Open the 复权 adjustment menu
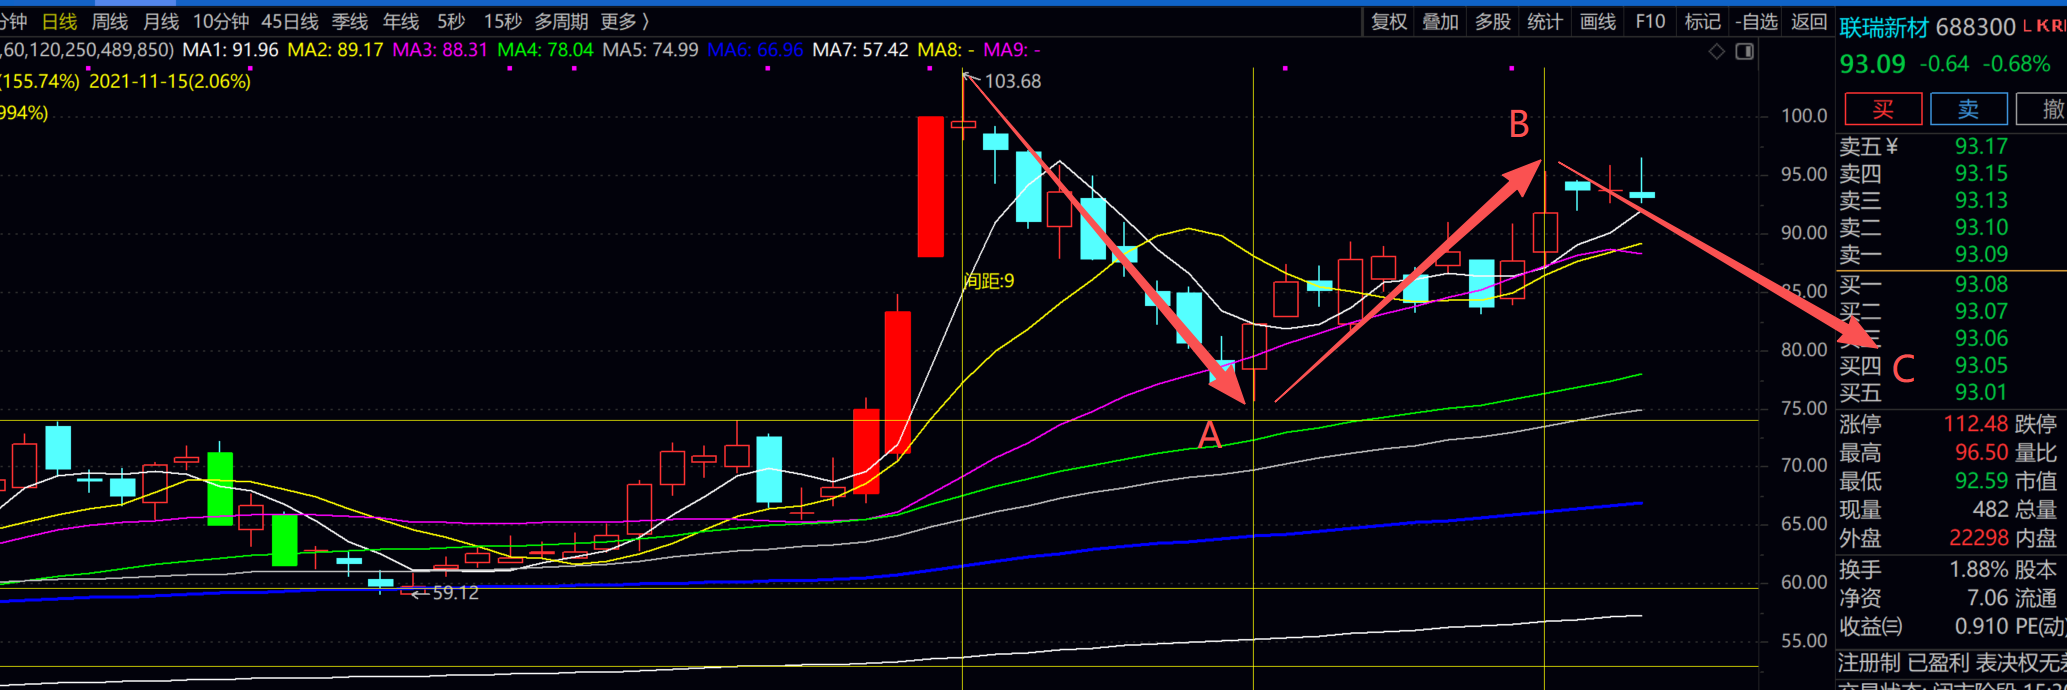The width and height of the screenshot is (2067, 690). [x=1389, y=21]
